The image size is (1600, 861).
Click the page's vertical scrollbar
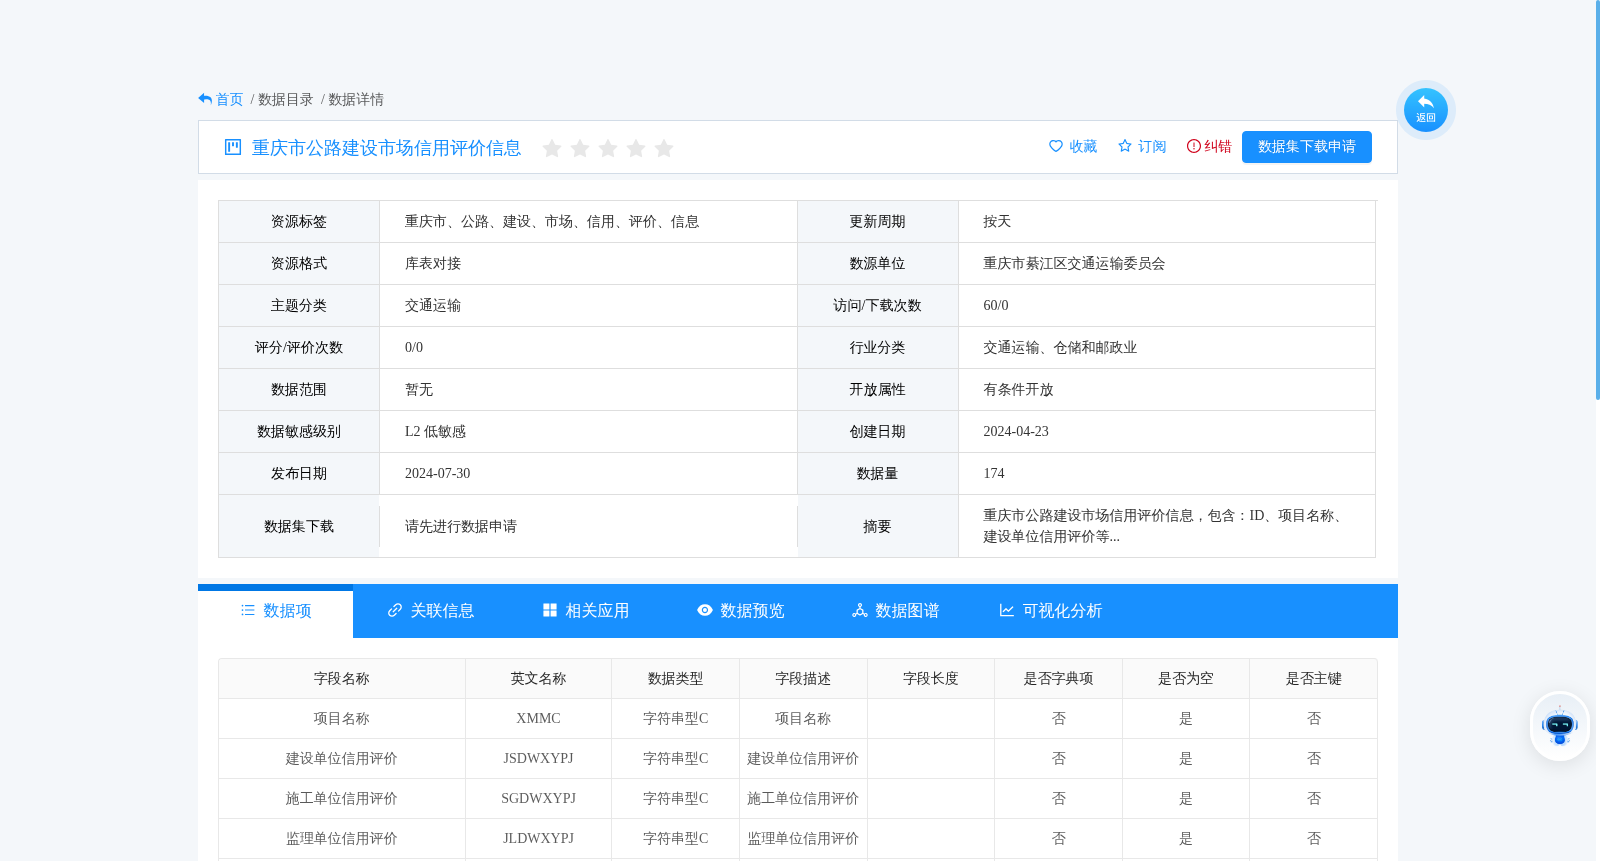click(x=1597, y=200)
